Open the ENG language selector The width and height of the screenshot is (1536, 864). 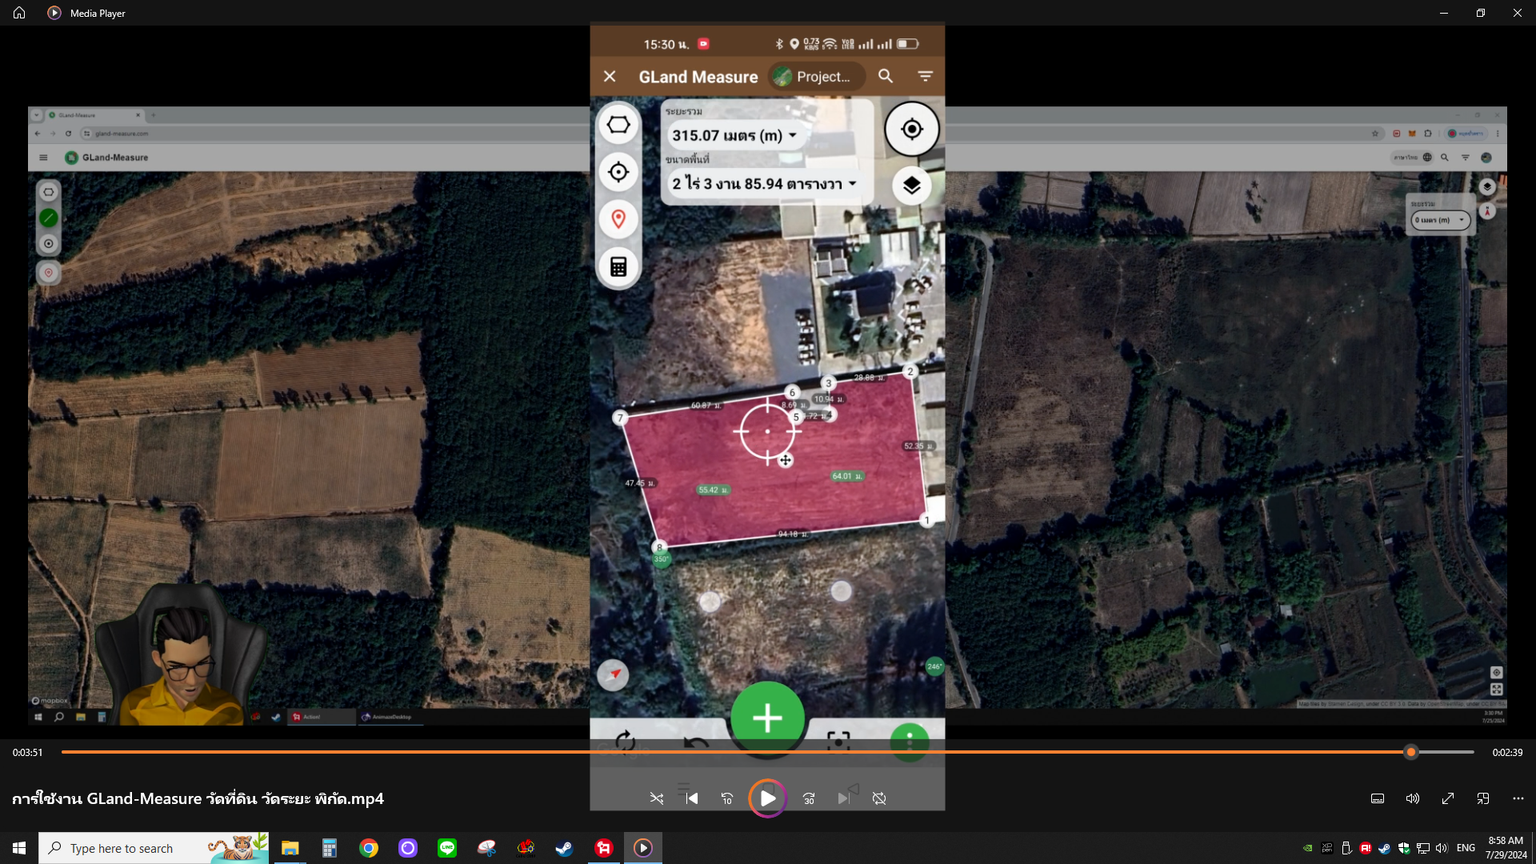(1466, 848)
